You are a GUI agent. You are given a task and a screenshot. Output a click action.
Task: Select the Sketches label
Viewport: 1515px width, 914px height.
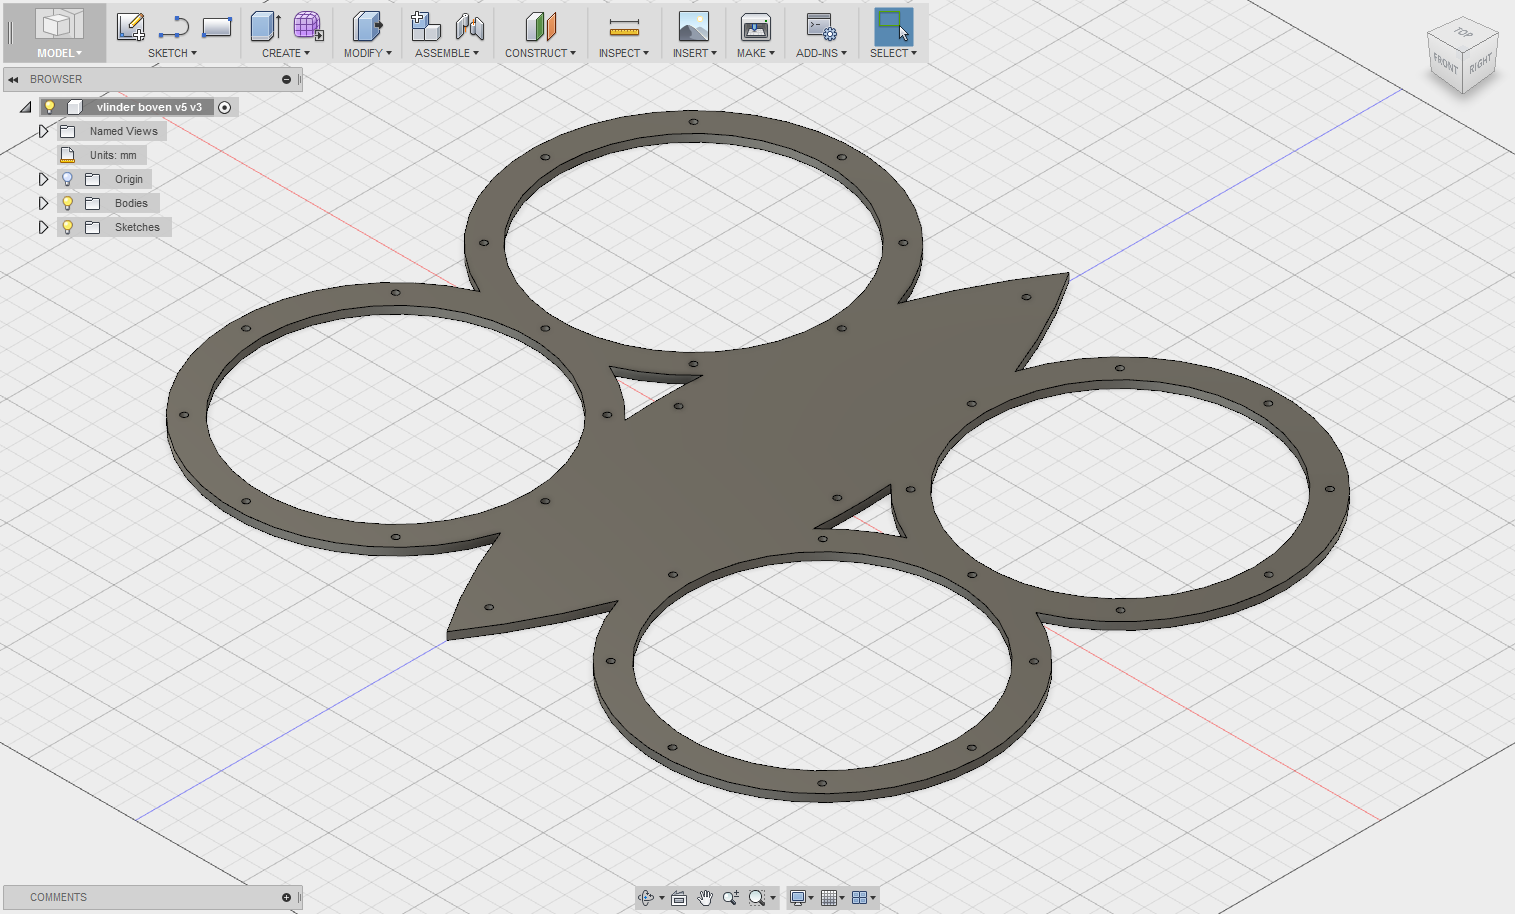(x=137, y=227)
